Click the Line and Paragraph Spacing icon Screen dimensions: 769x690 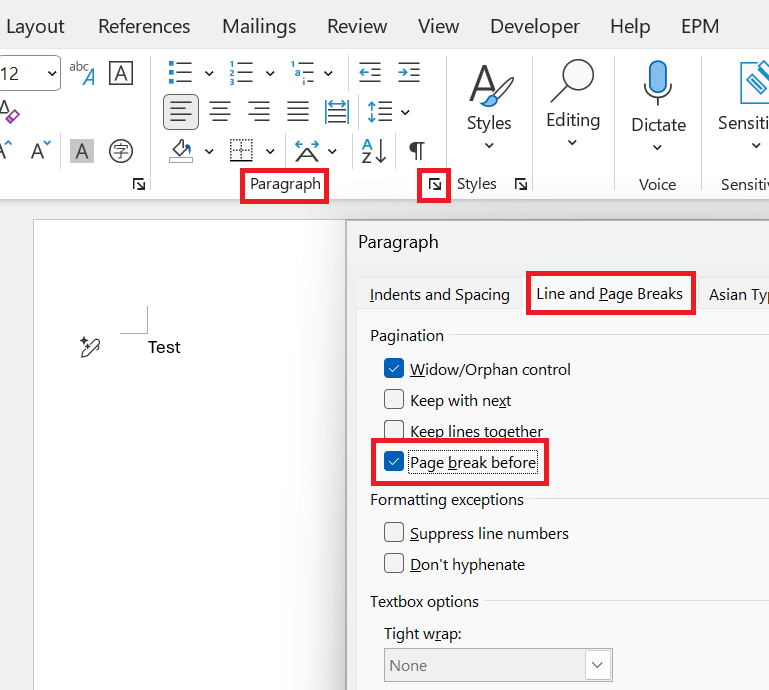click(380, 112)
